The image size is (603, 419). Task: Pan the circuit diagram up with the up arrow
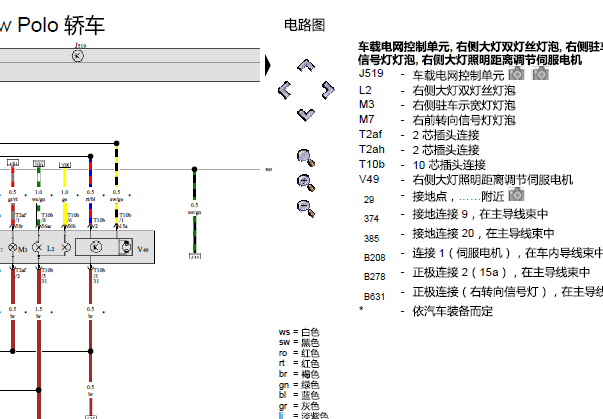point(306,66)
